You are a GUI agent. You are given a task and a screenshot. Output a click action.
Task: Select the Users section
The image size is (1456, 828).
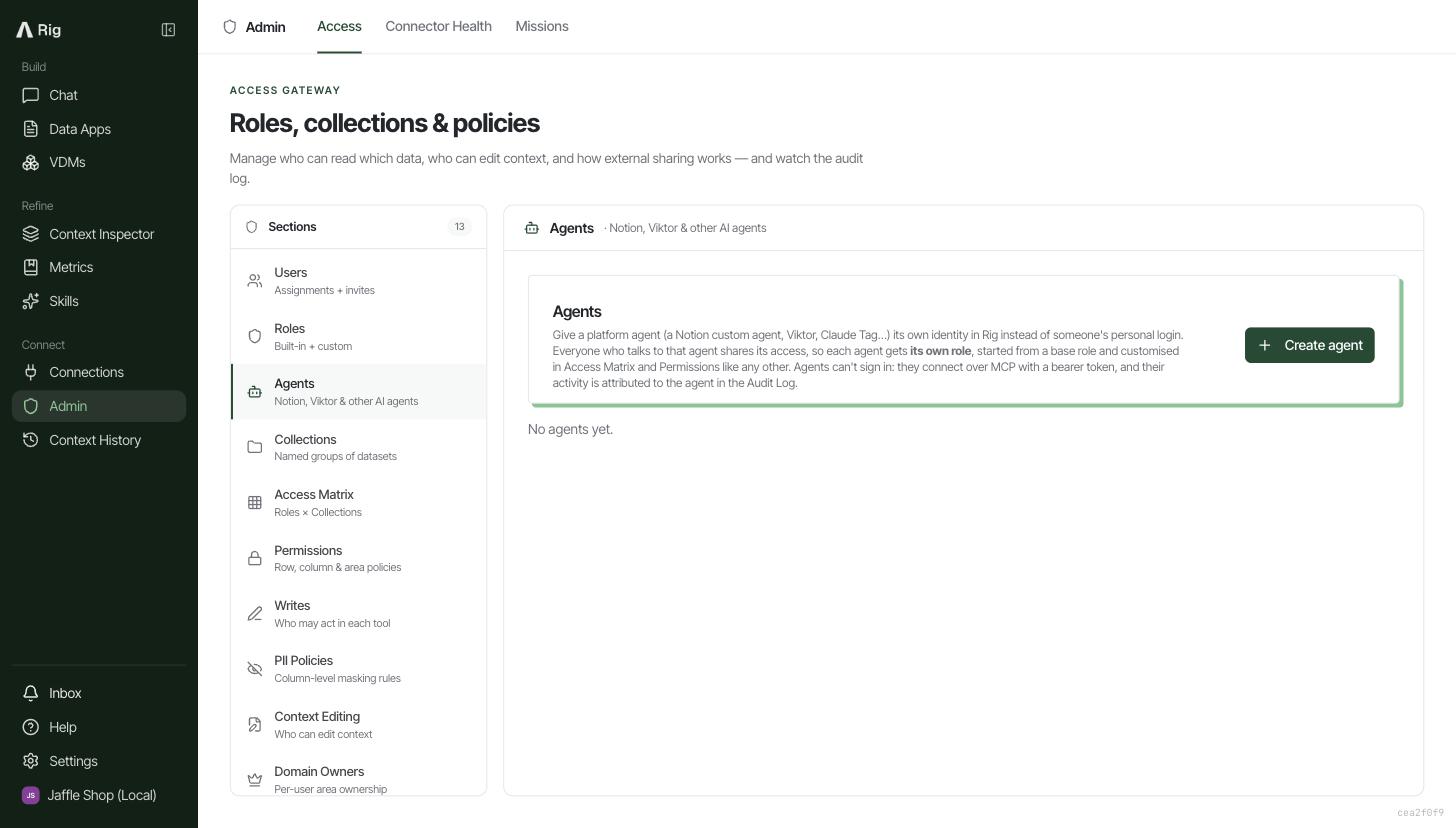pos(358,281)
